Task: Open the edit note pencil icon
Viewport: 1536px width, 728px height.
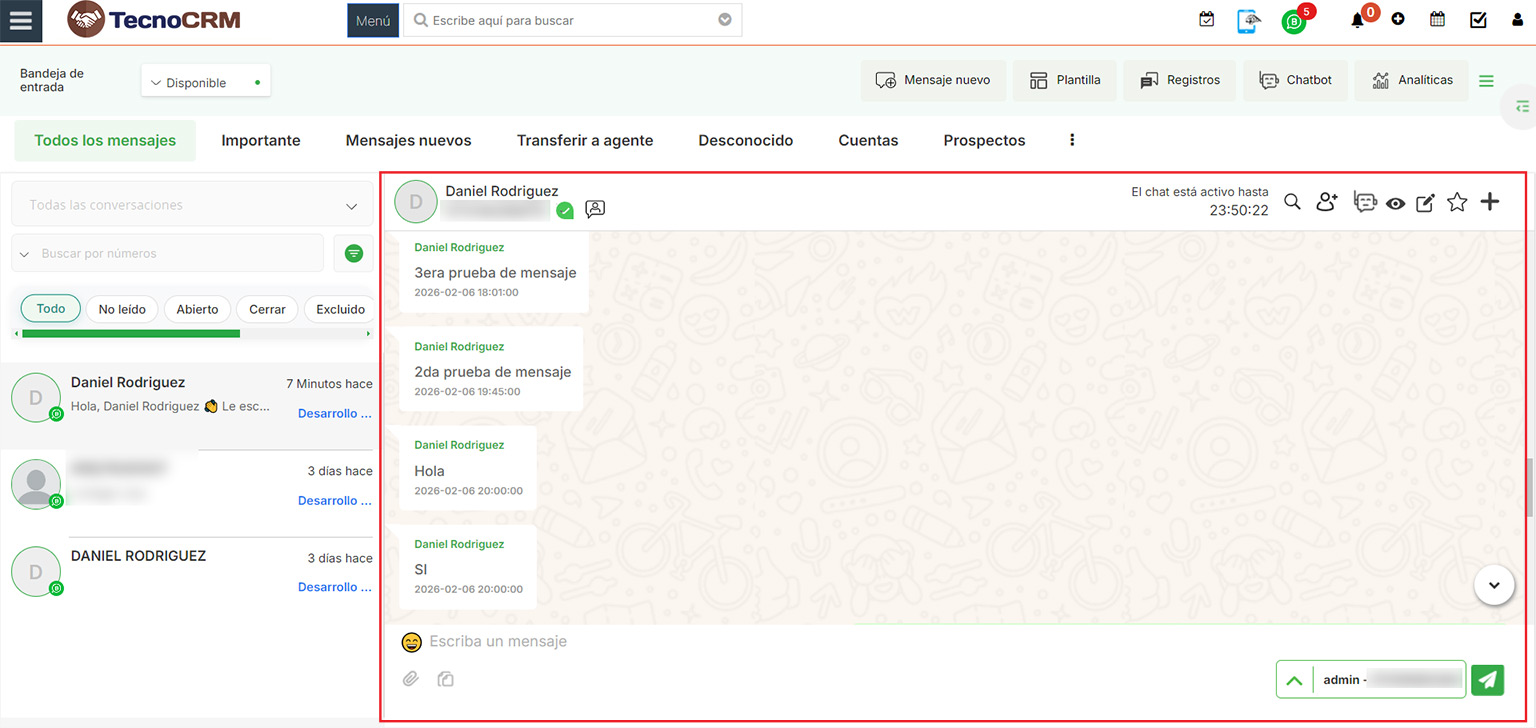Action: [x=1425, y=203]
